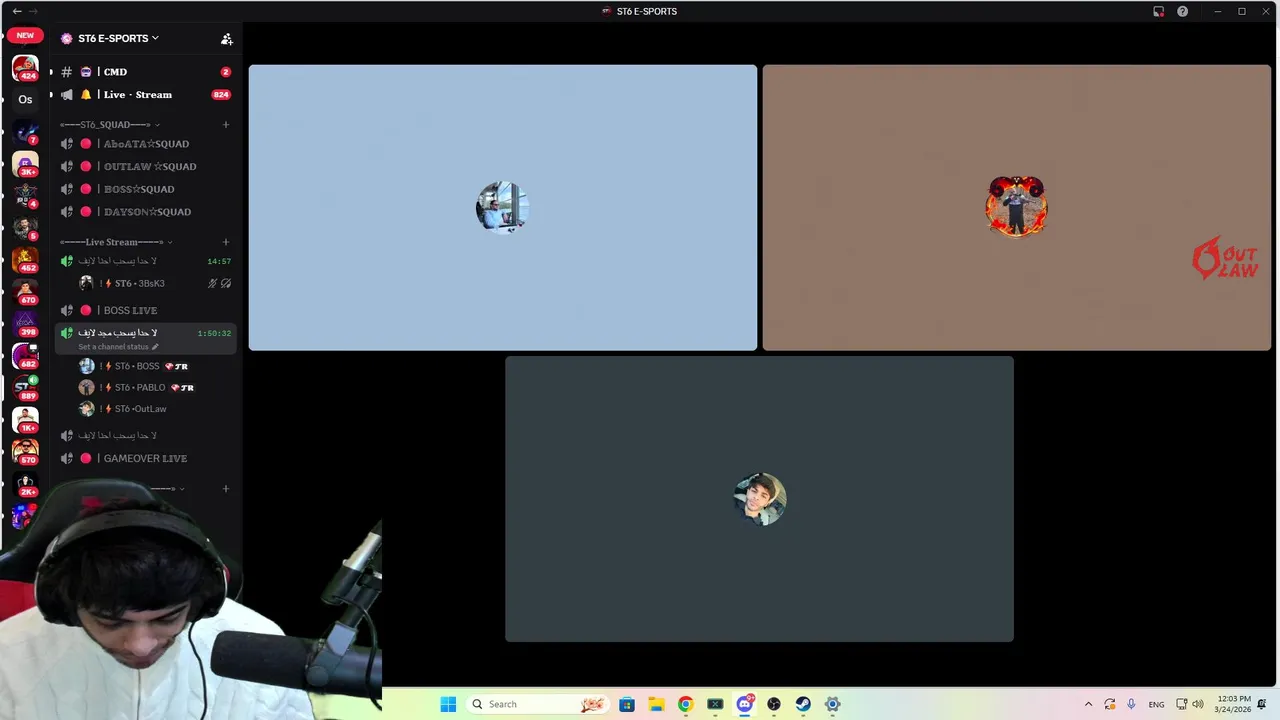Click the muted mic icon next to 3BsK3
The height and width of the screenshot is (720, 1280).
coord(212,284)
